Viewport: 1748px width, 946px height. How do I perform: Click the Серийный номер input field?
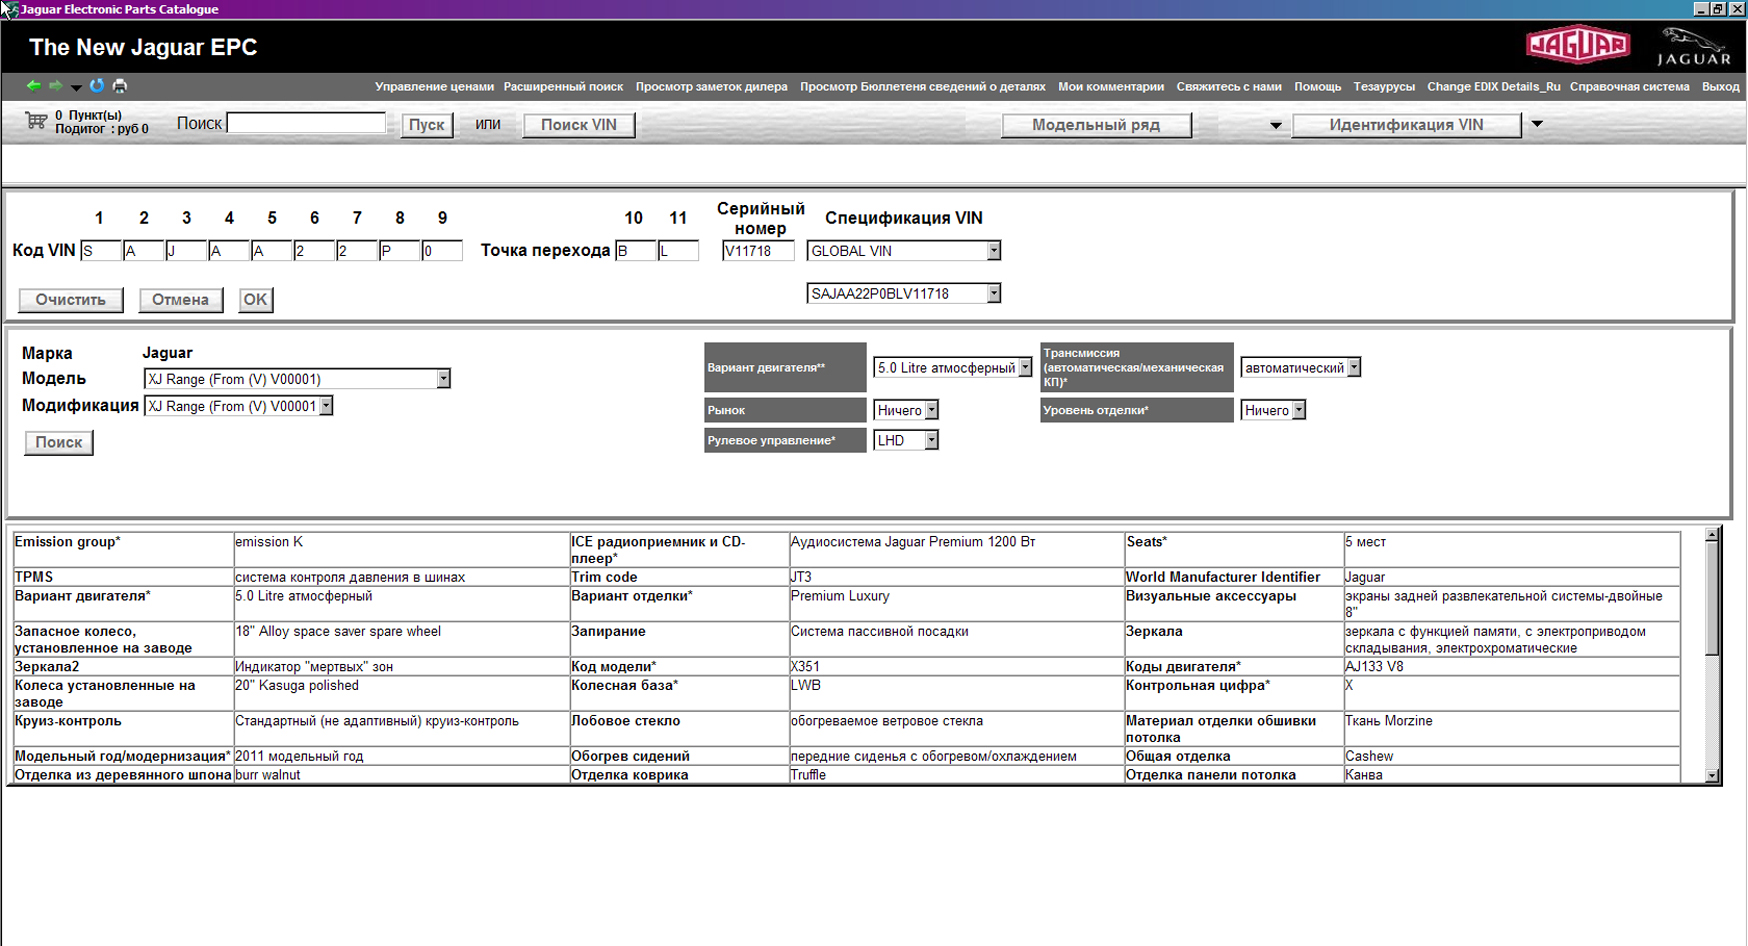coord(757,251)
